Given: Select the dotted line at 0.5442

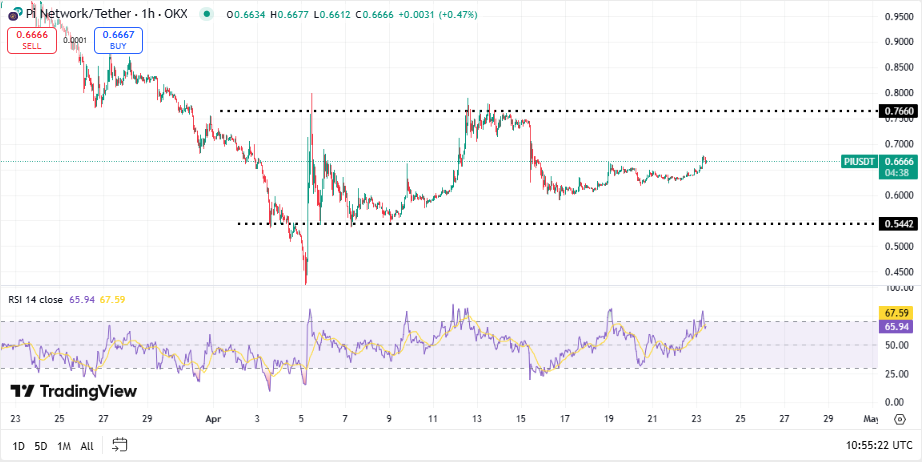Looking at the screenshot, I should (556, 223).
